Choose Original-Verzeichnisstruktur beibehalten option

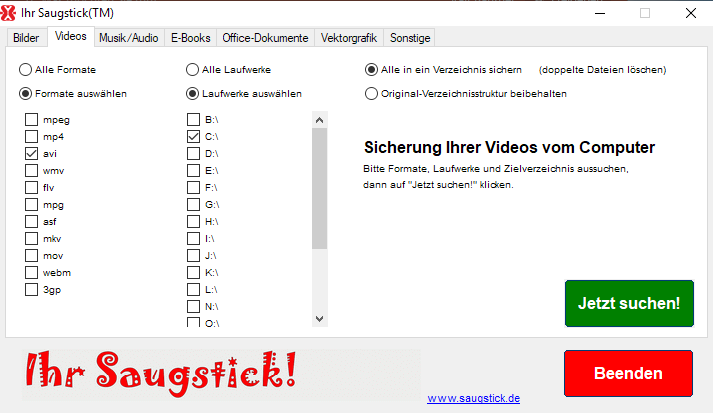[x=372, y=94]
